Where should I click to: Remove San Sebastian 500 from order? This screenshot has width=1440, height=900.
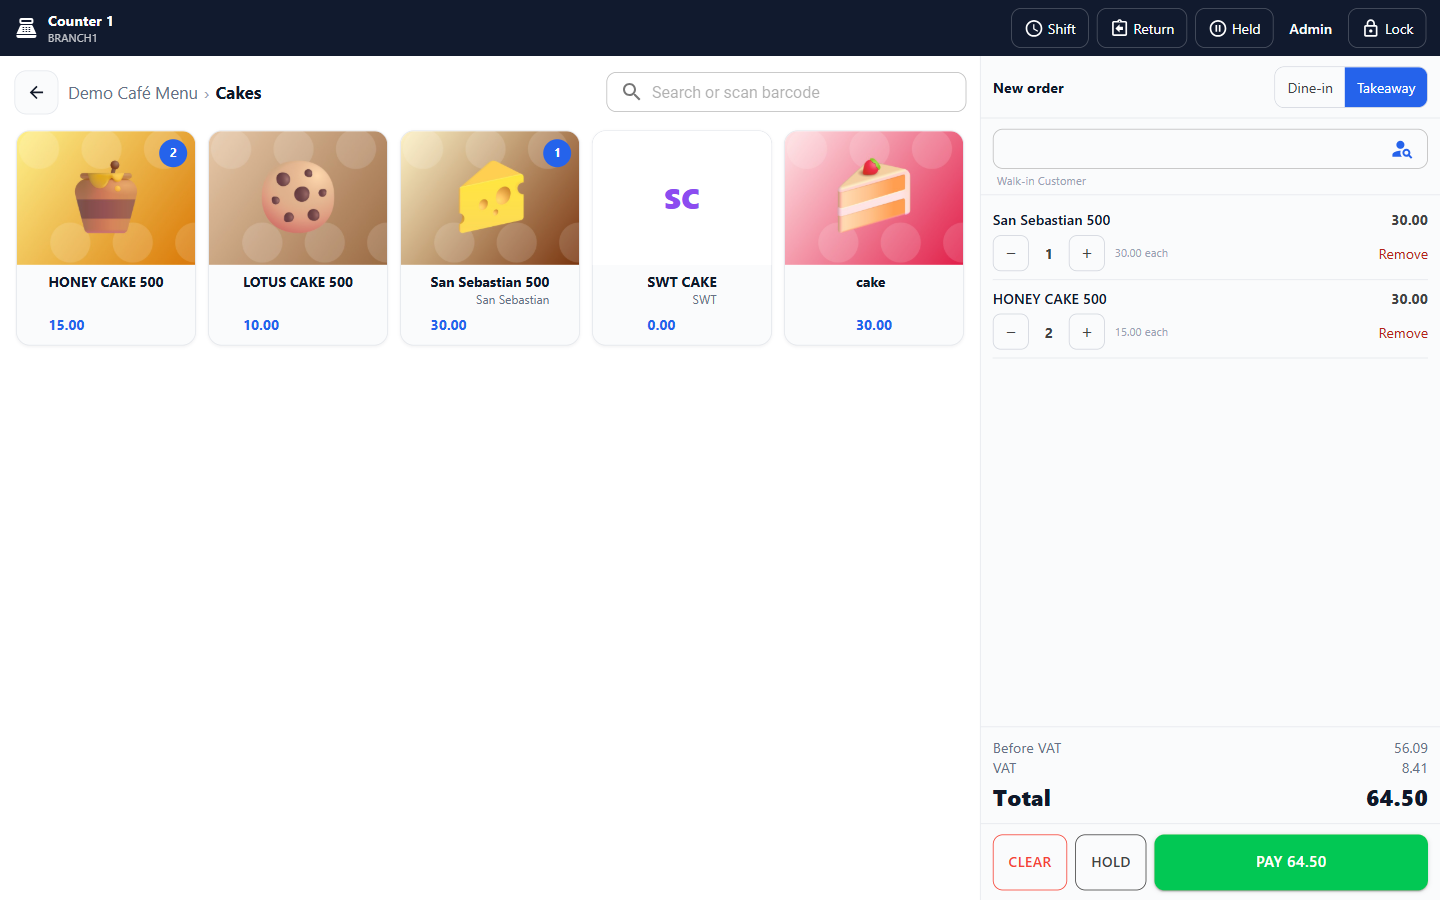click(1403, 254)
